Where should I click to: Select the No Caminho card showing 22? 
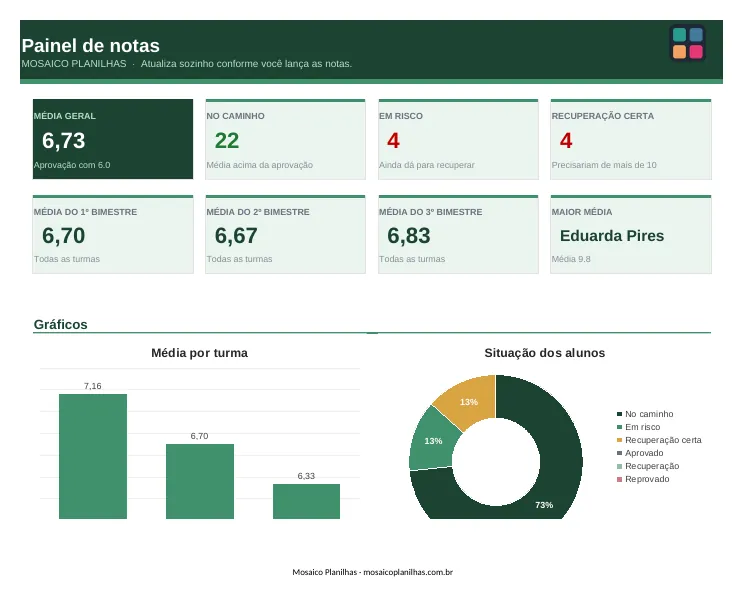pyautogui.click(x=285, y=139)
